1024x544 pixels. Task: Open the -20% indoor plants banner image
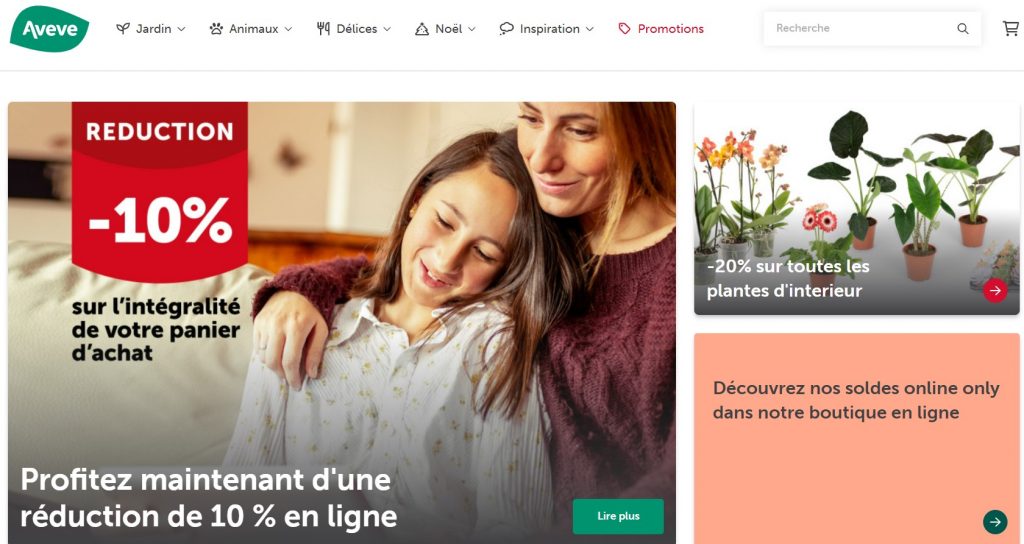point(857,208)
